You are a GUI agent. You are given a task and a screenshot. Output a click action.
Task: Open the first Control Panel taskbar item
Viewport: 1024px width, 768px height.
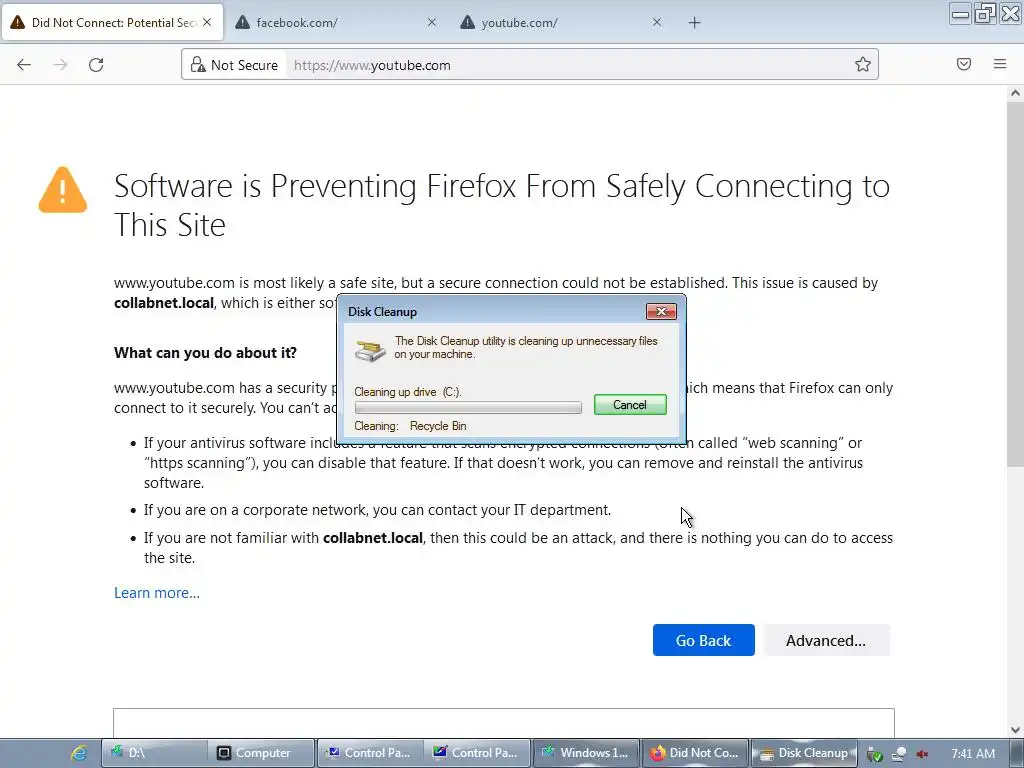pyautogui.click(x=370, y=753)
